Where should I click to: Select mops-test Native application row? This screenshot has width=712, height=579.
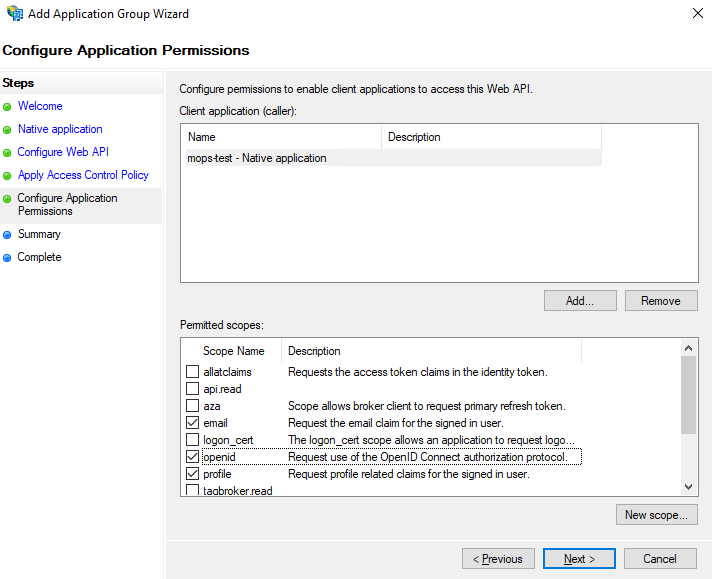pos(257,158)
